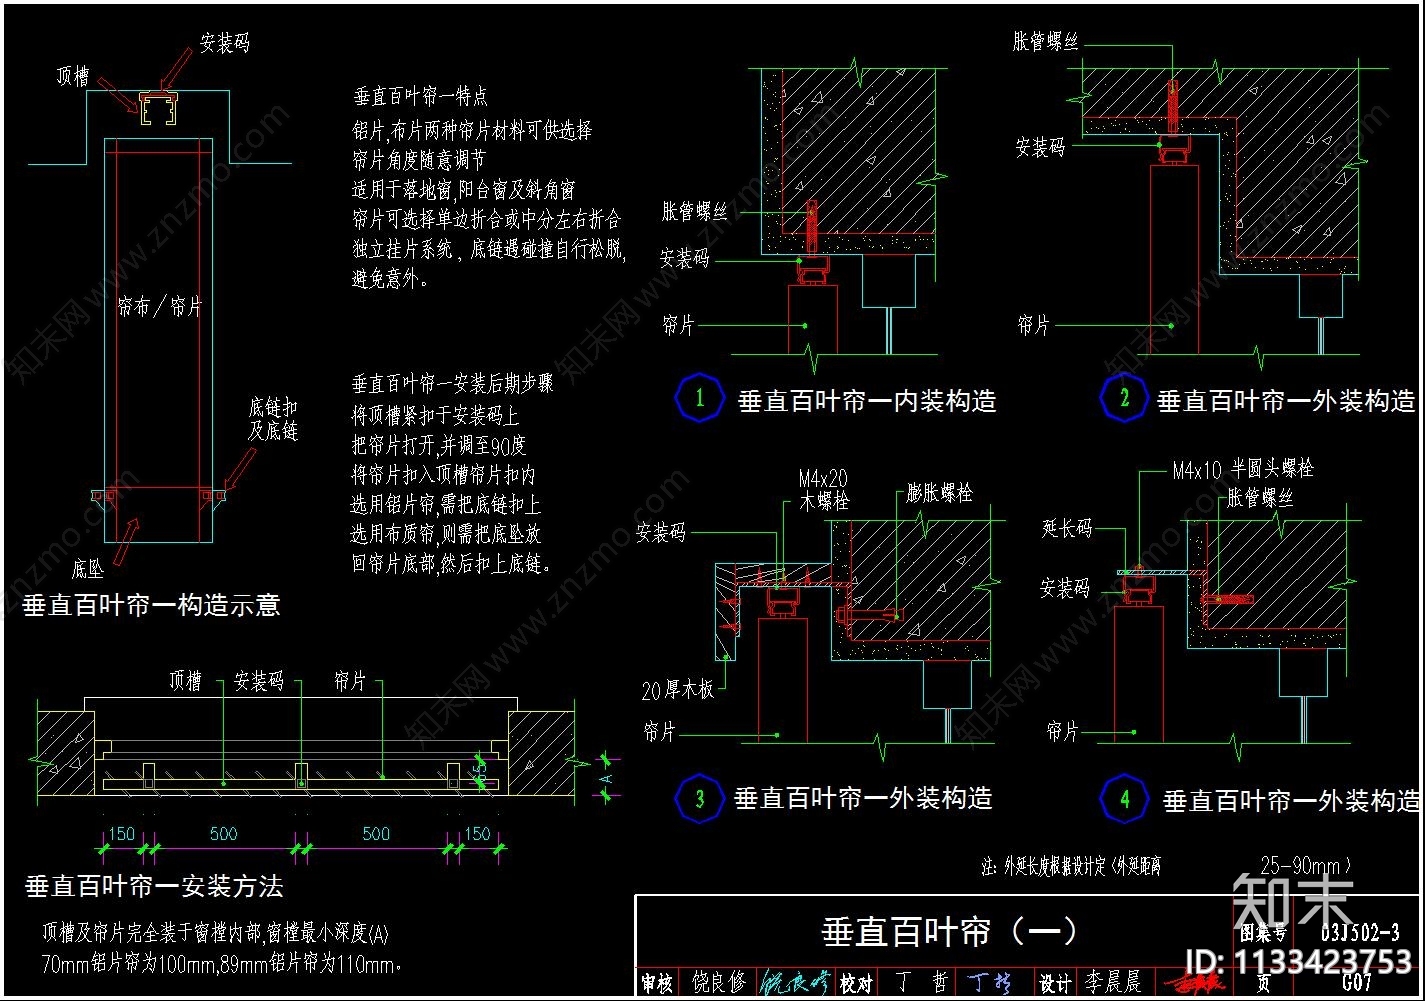
Task: Click the '校对' cell in title block
Action: tap(856, 983)
